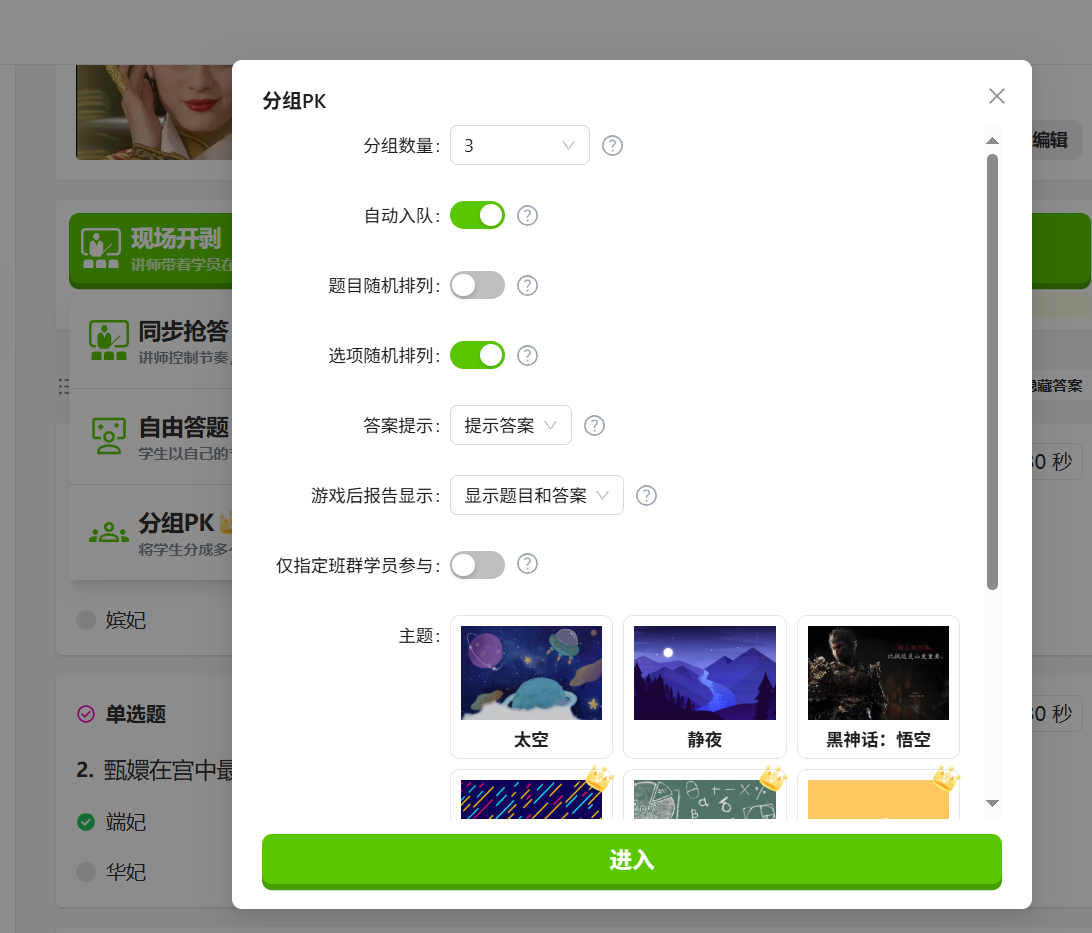The width and height of the screenshot is (1092, 933).
Task: Select the 嫔妃 answer radio
Action: tap(86, 620)
